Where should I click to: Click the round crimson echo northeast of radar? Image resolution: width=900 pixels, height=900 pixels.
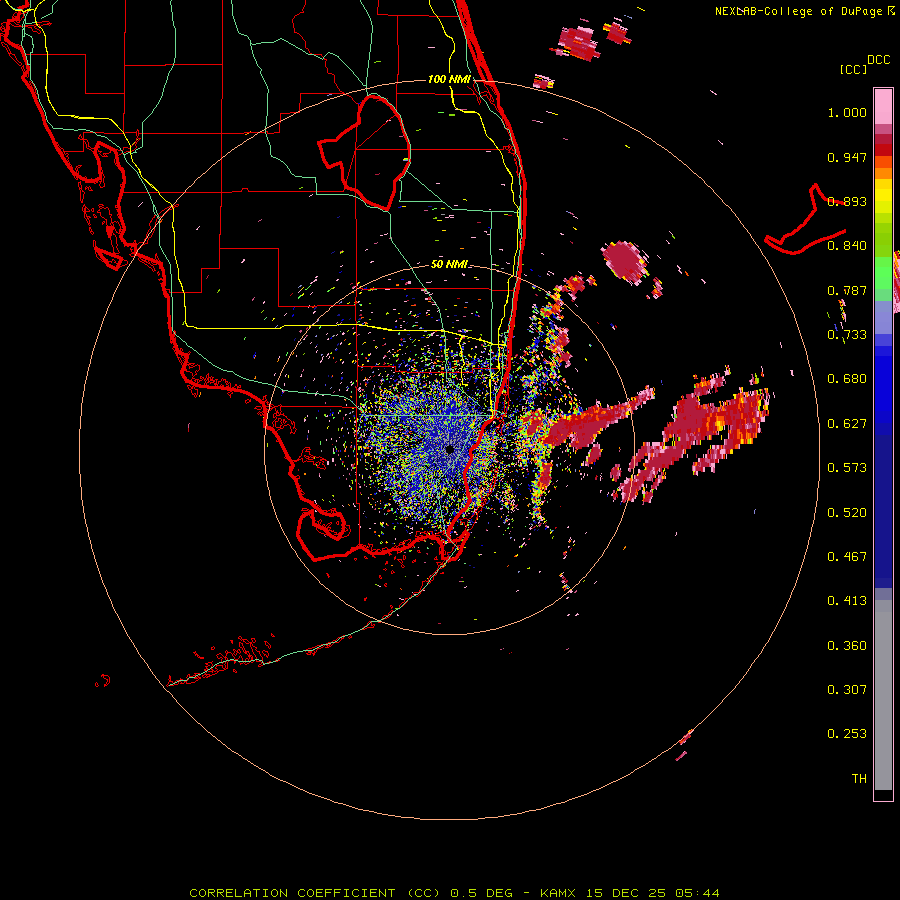pyautogui.click(x=624, y=261)
